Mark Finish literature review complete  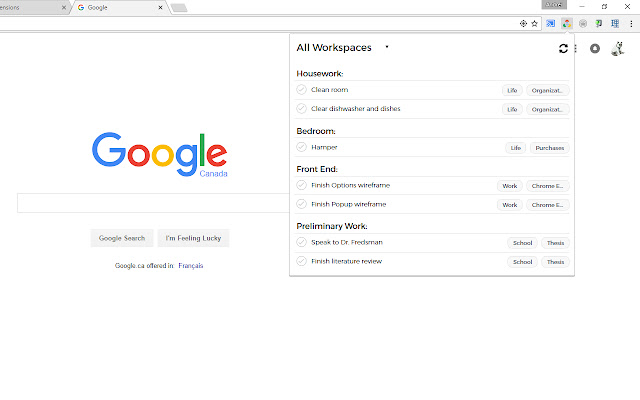pos(301,261)
